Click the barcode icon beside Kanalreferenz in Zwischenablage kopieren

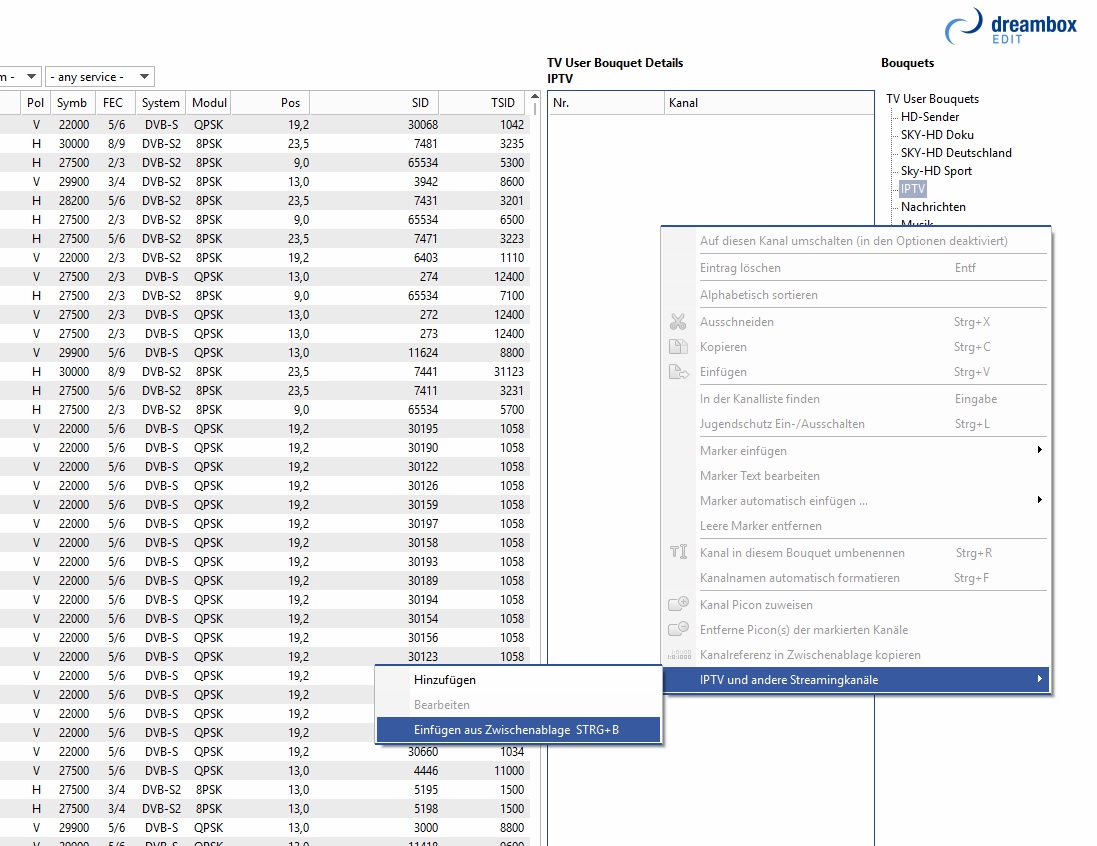pyautogui.click(x=678, y=655)
